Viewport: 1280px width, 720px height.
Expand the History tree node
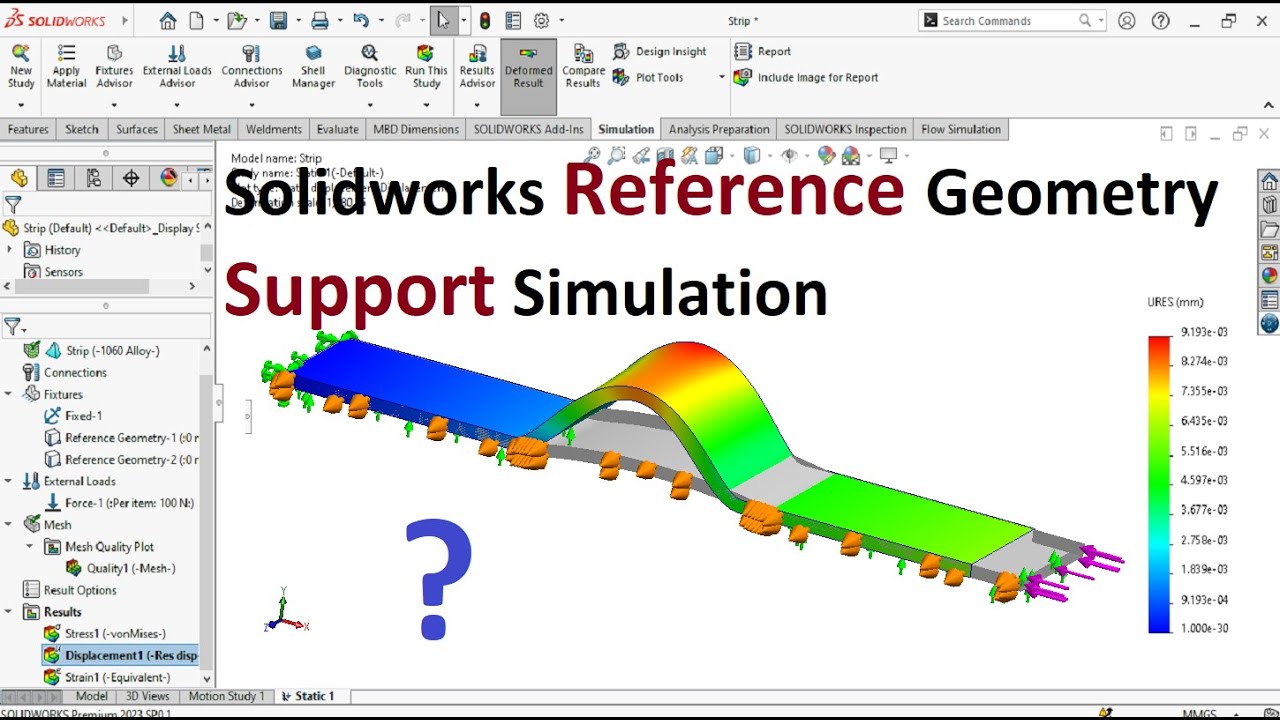11,250
